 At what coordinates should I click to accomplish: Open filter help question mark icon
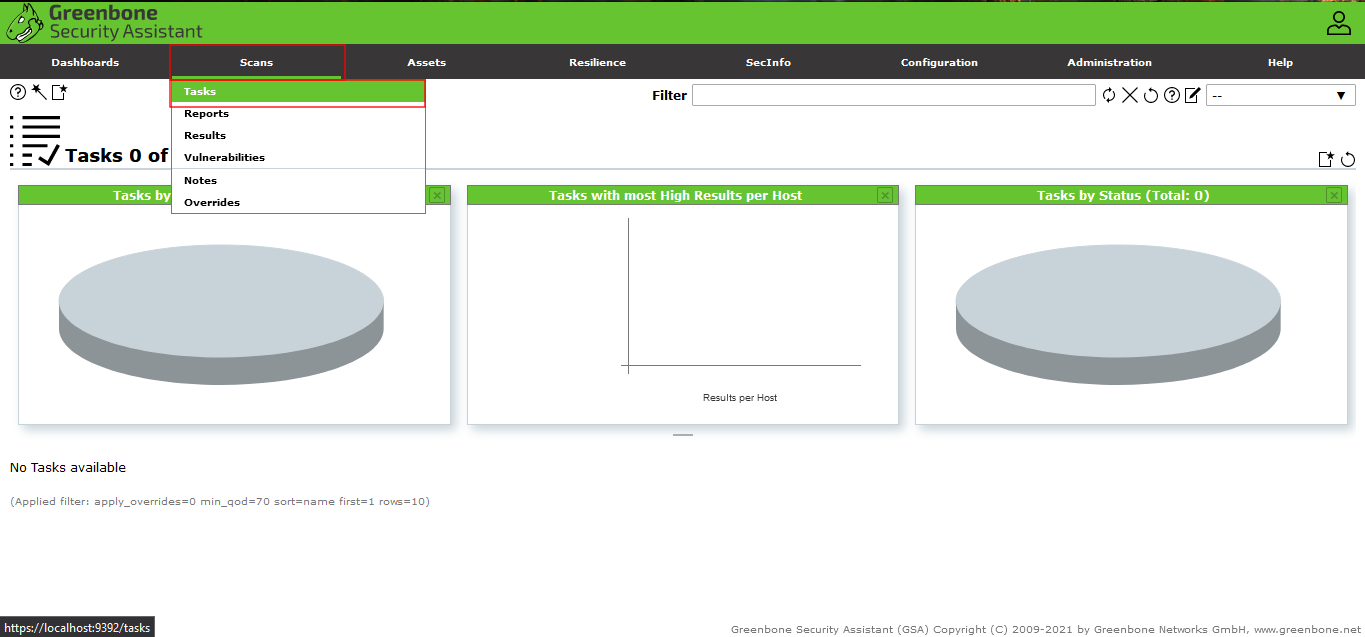pos(1172,95)
